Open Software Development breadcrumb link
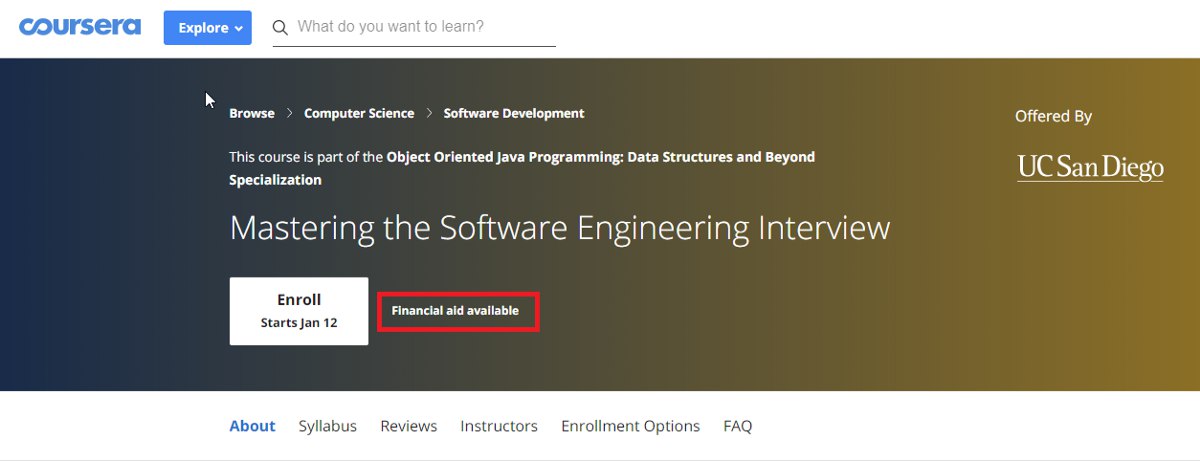 [x=514, y=114]
